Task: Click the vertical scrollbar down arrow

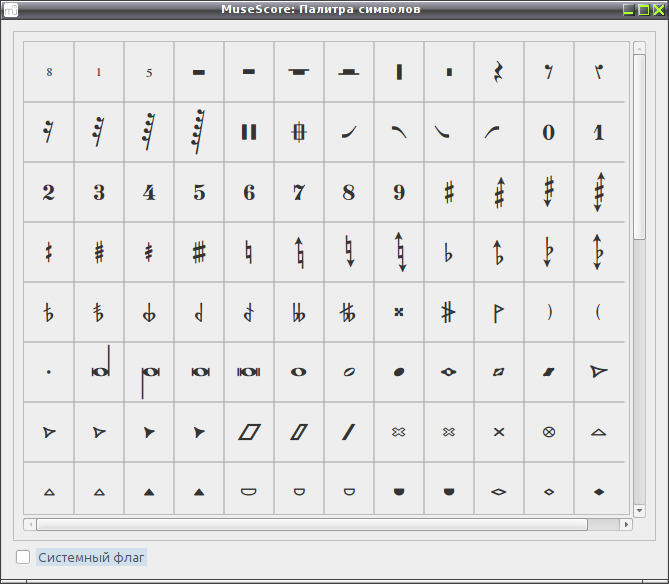Action: [639, 510]
